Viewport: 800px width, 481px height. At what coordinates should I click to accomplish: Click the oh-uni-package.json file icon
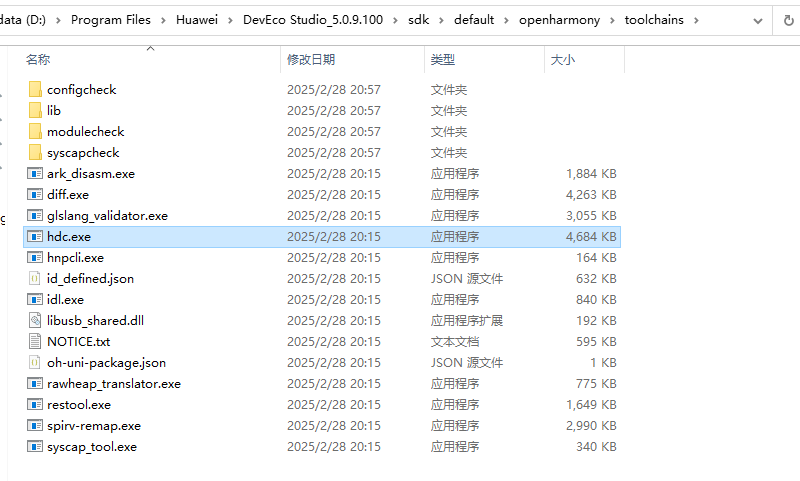[35, 362]
